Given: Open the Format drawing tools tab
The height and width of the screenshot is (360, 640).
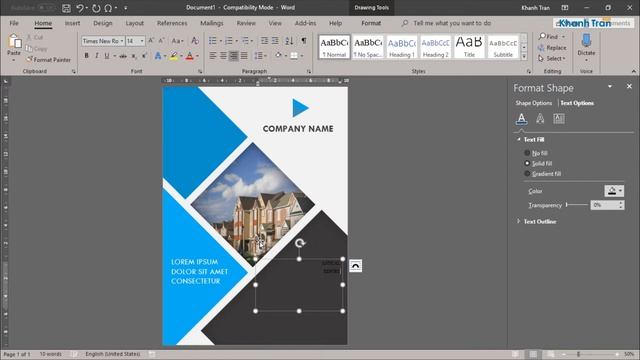Looking at the screenshot, I should [371, 23].
